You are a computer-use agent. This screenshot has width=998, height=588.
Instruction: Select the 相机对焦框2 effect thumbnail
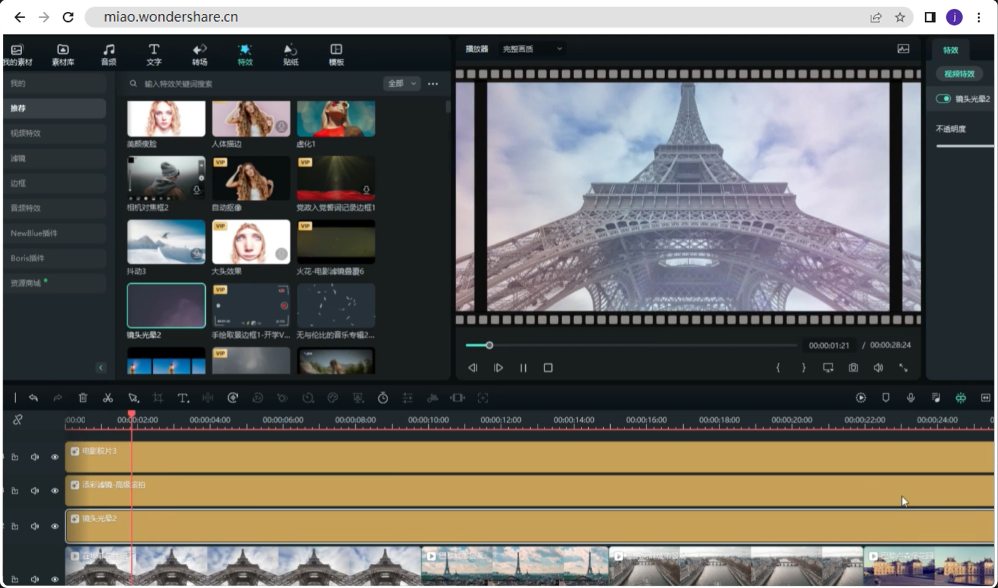point(166,178)
